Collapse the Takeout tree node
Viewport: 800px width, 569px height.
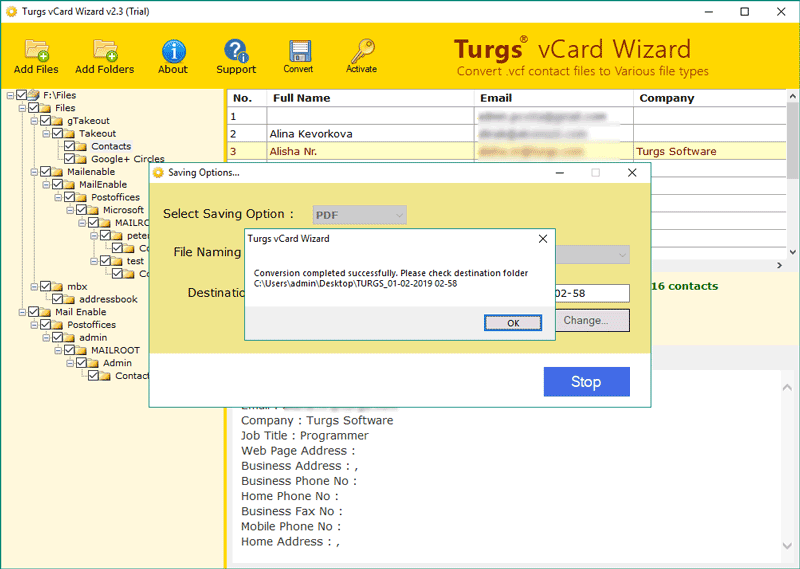(x=46, y=134)
